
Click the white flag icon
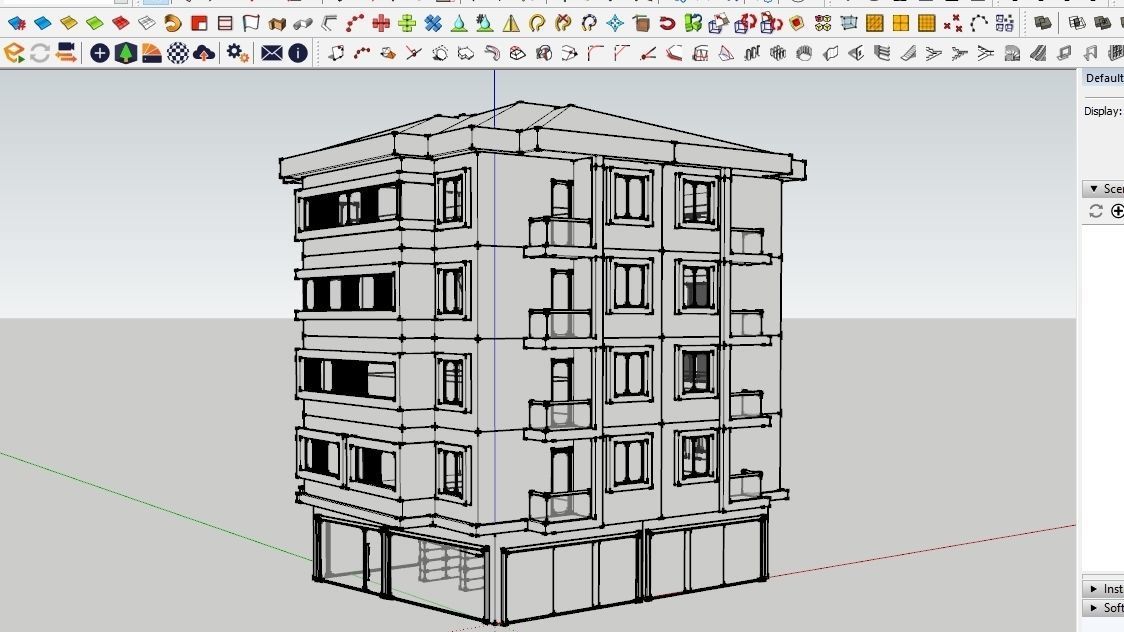[x=251, y=24]
